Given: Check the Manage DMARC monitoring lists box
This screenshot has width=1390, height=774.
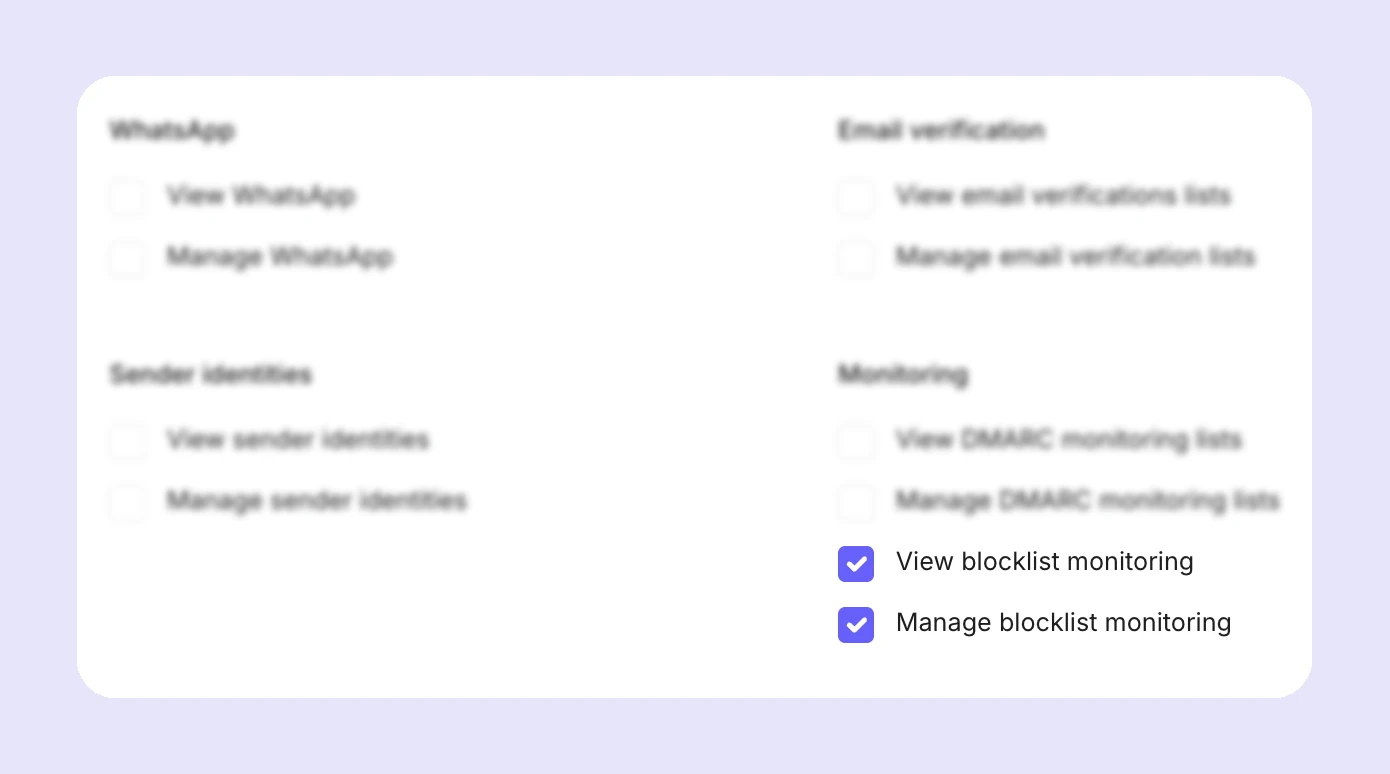Looking at the screenshot, I should click(x=856, y=502).
